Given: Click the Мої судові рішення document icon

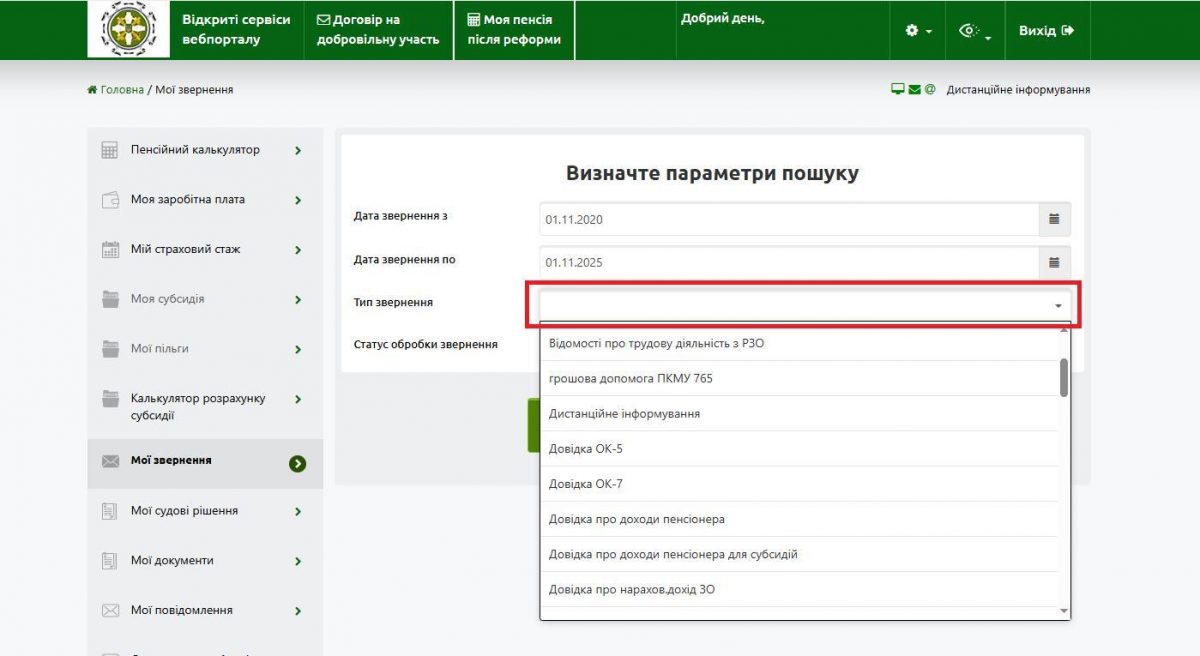Looking at the screenshot, I should [x=111, y=511].
